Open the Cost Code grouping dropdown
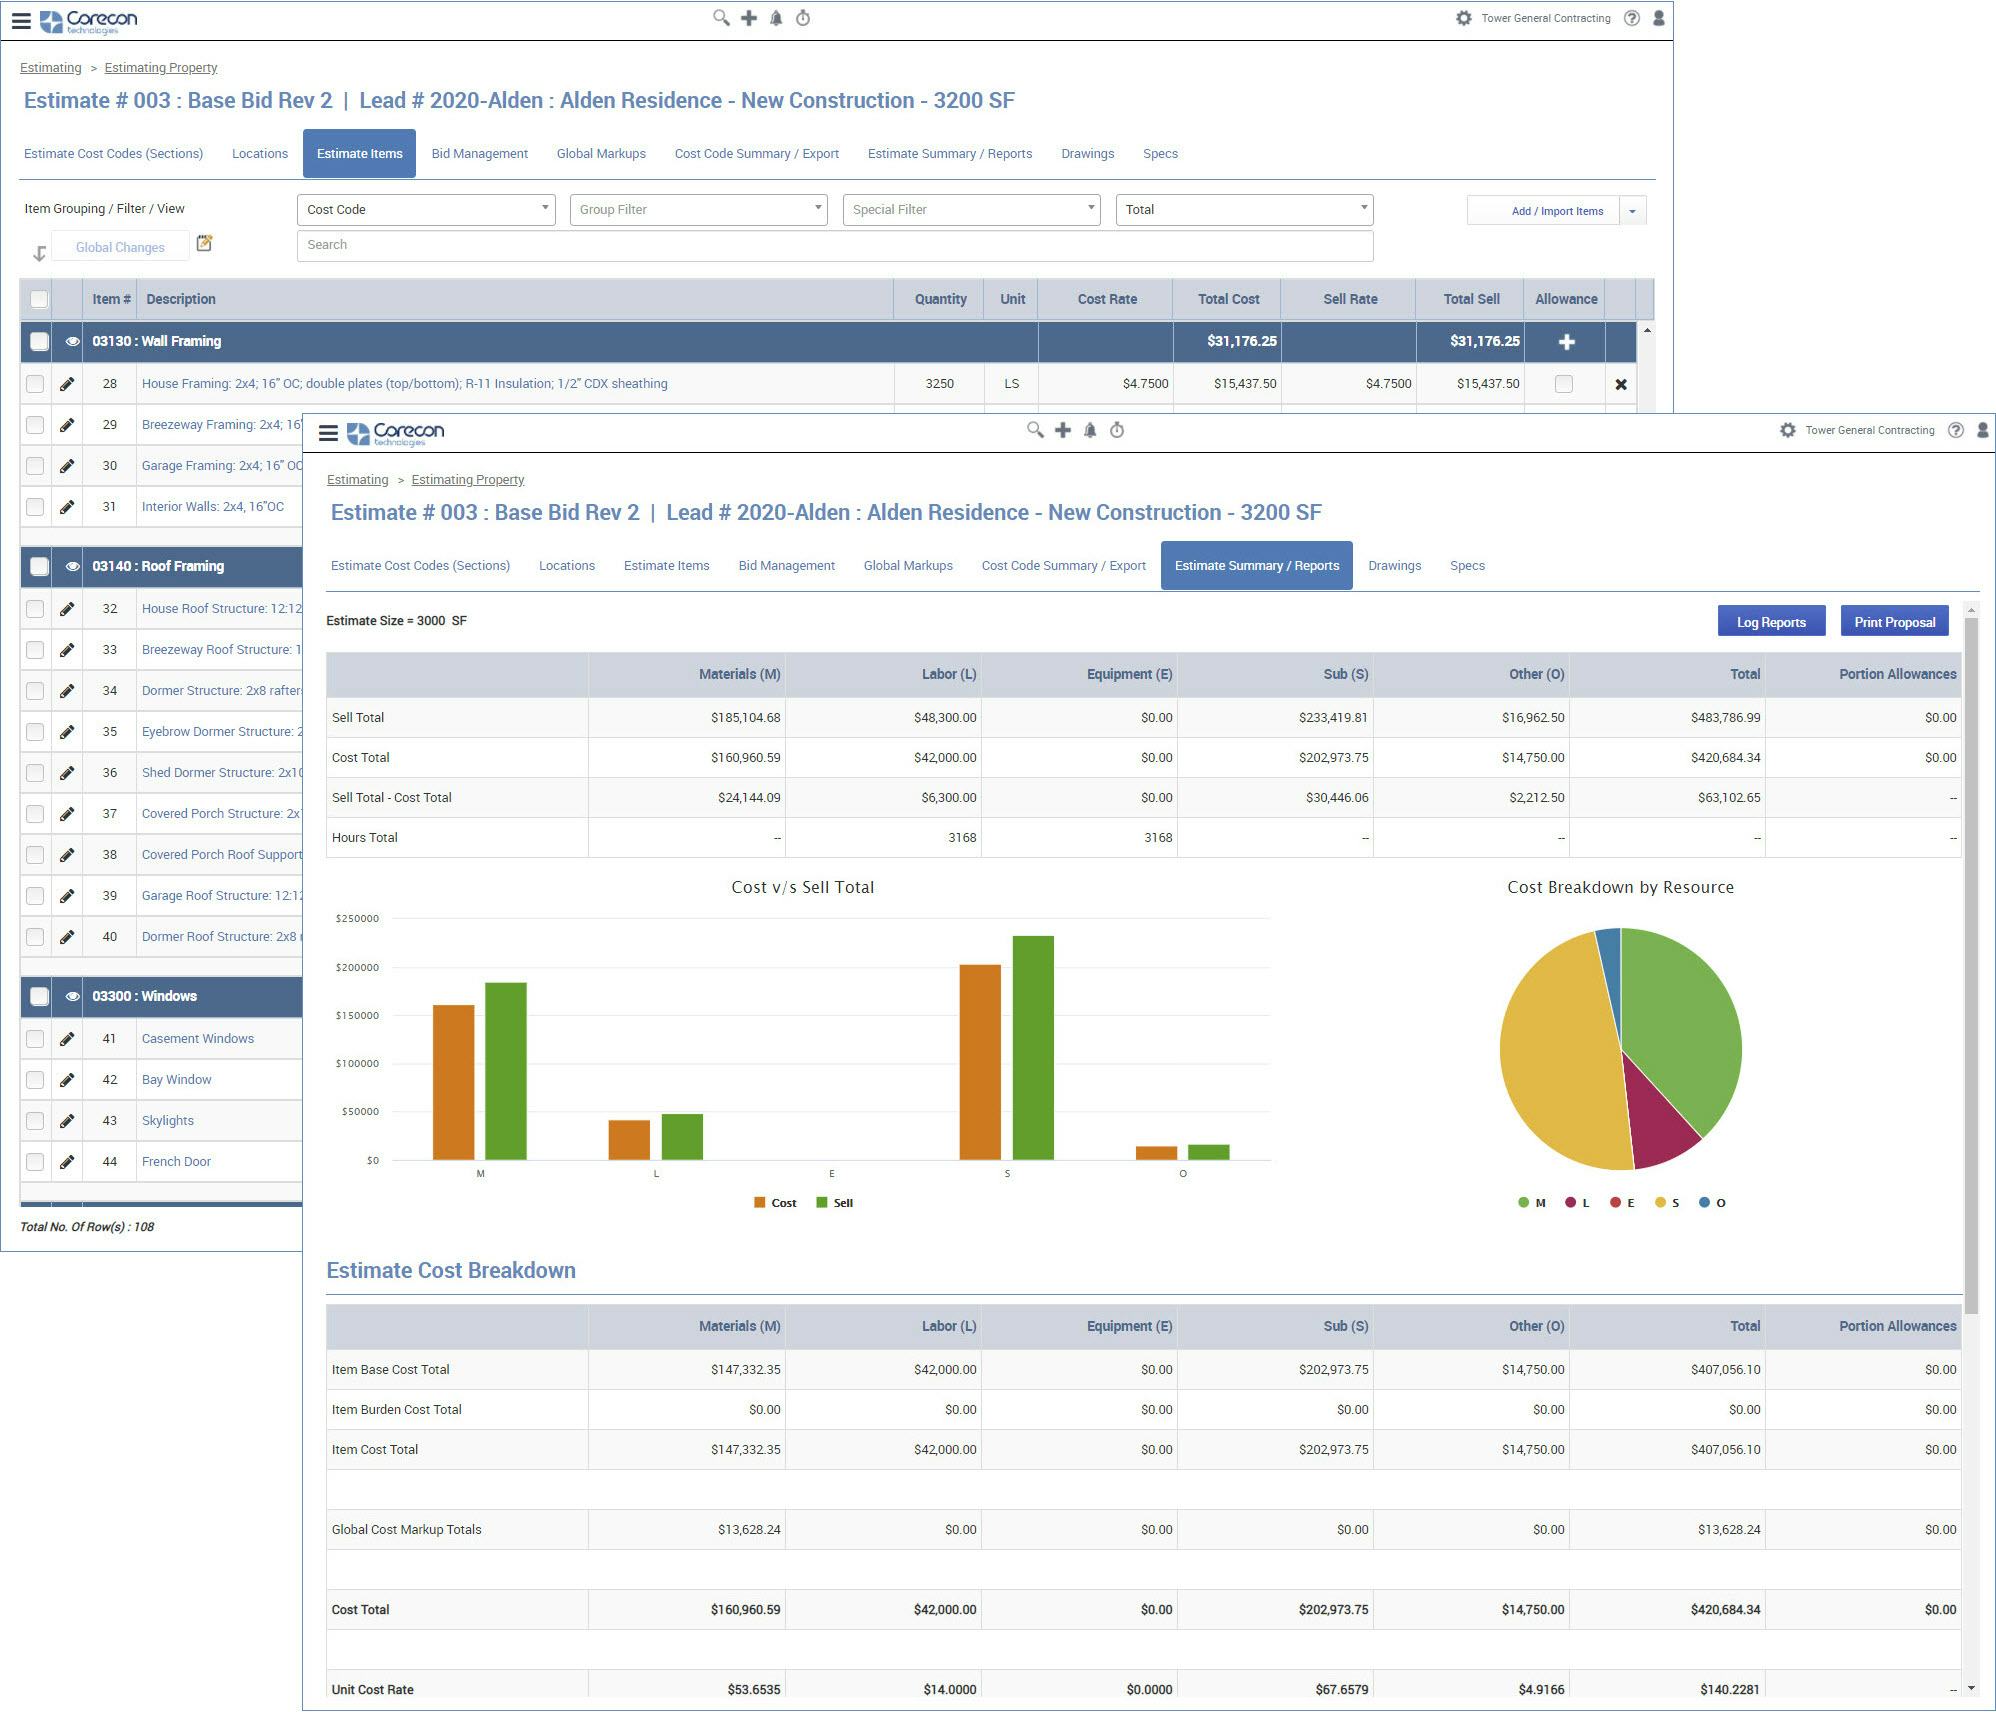Screen dimensions: 1996x1712 coord(426,209)
